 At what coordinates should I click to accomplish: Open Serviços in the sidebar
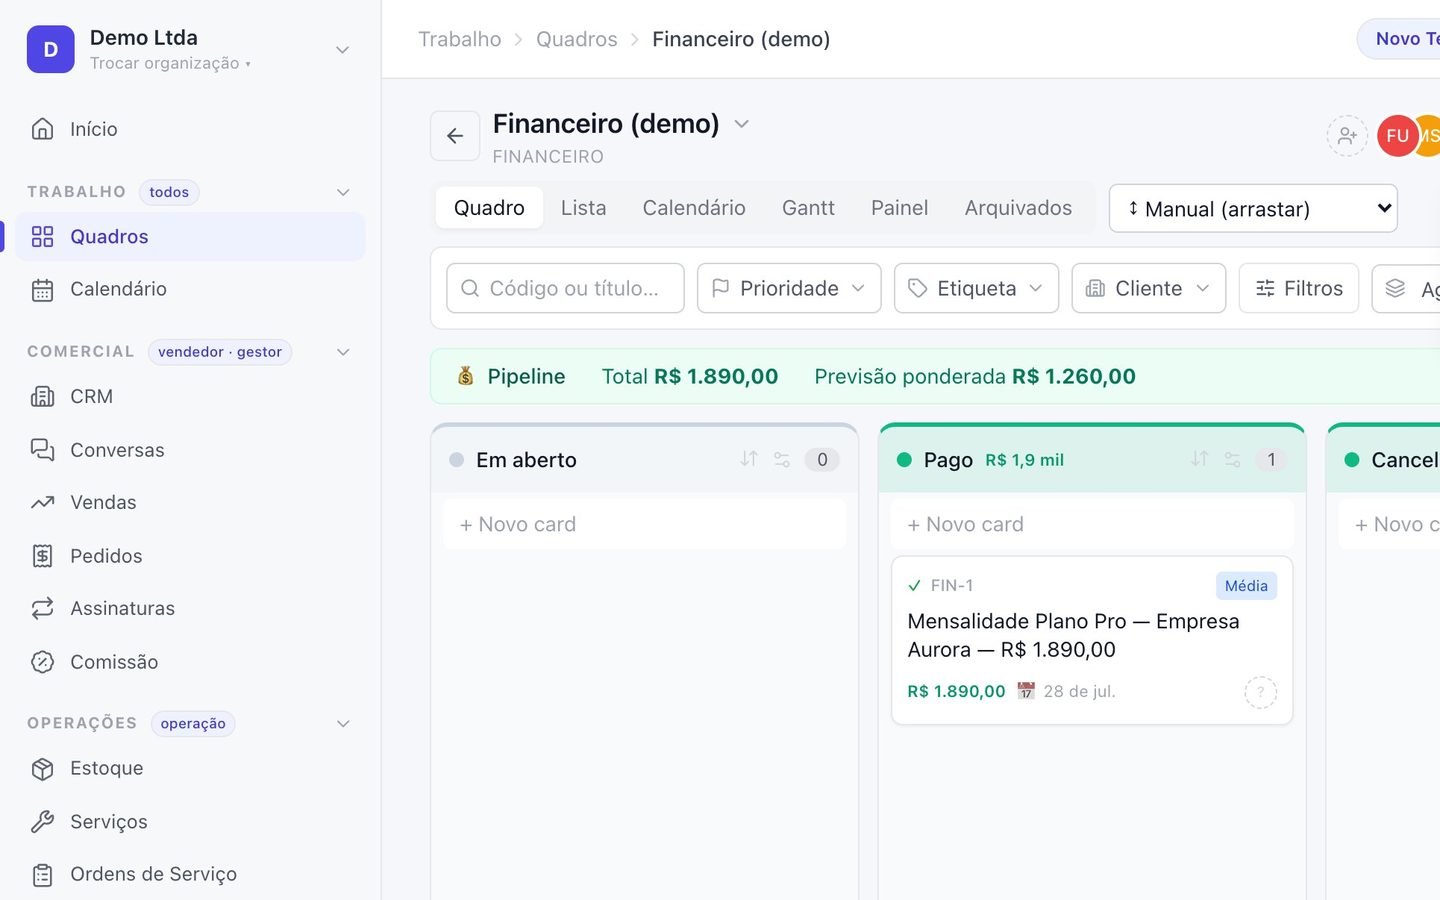190,822
